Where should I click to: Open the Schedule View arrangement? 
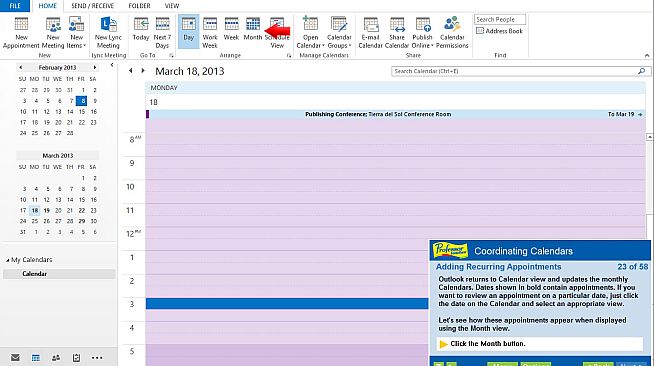click(277, 33)
